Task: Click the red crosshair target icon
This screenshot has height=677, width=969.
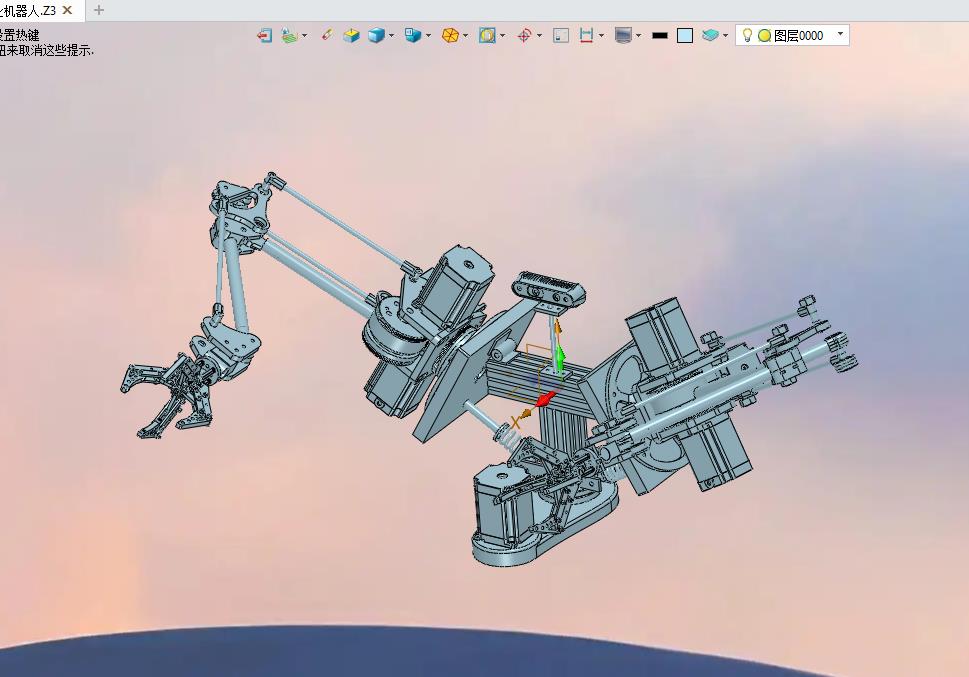Action: click(524, 36)
